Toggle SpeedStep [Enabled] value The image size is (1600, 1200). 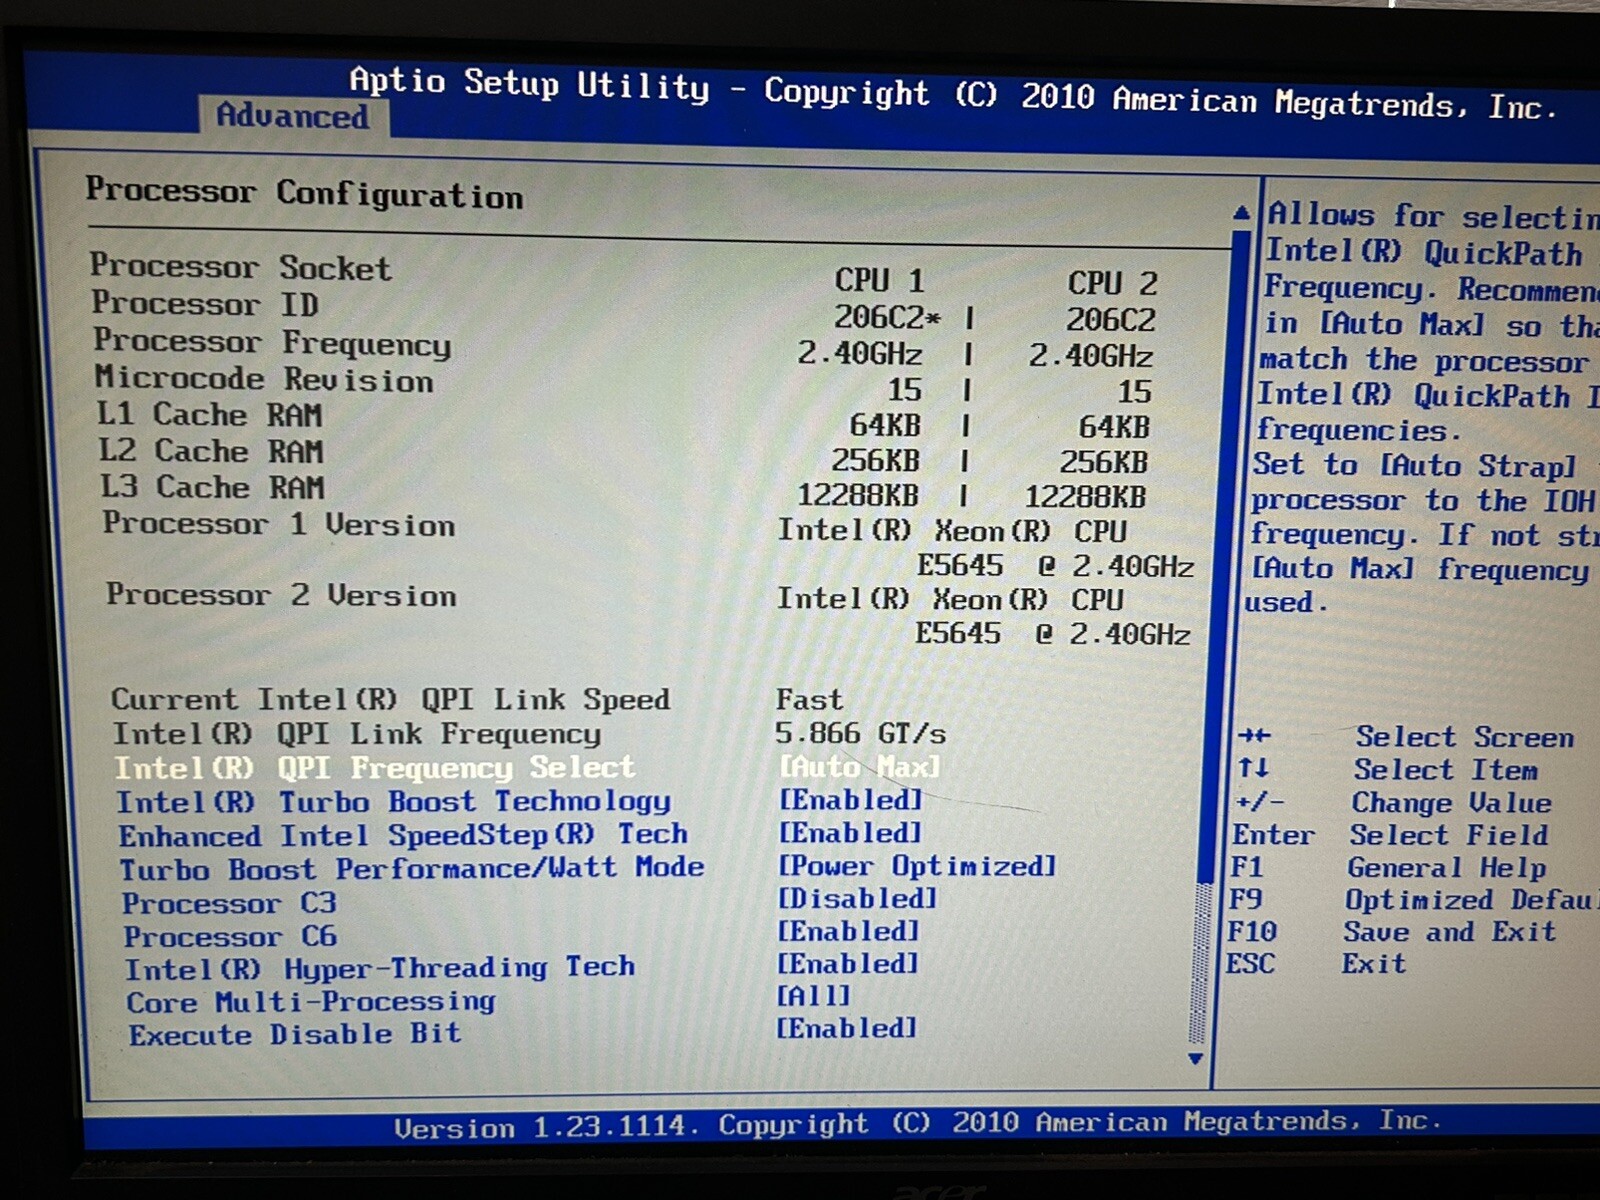[850, 832]
